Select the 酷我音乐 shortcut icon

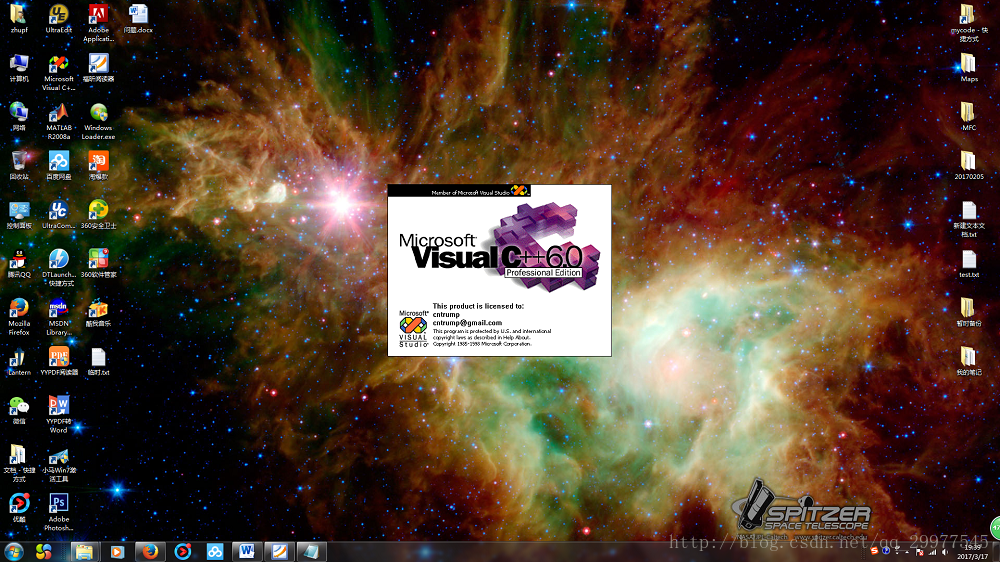[98, 313]
